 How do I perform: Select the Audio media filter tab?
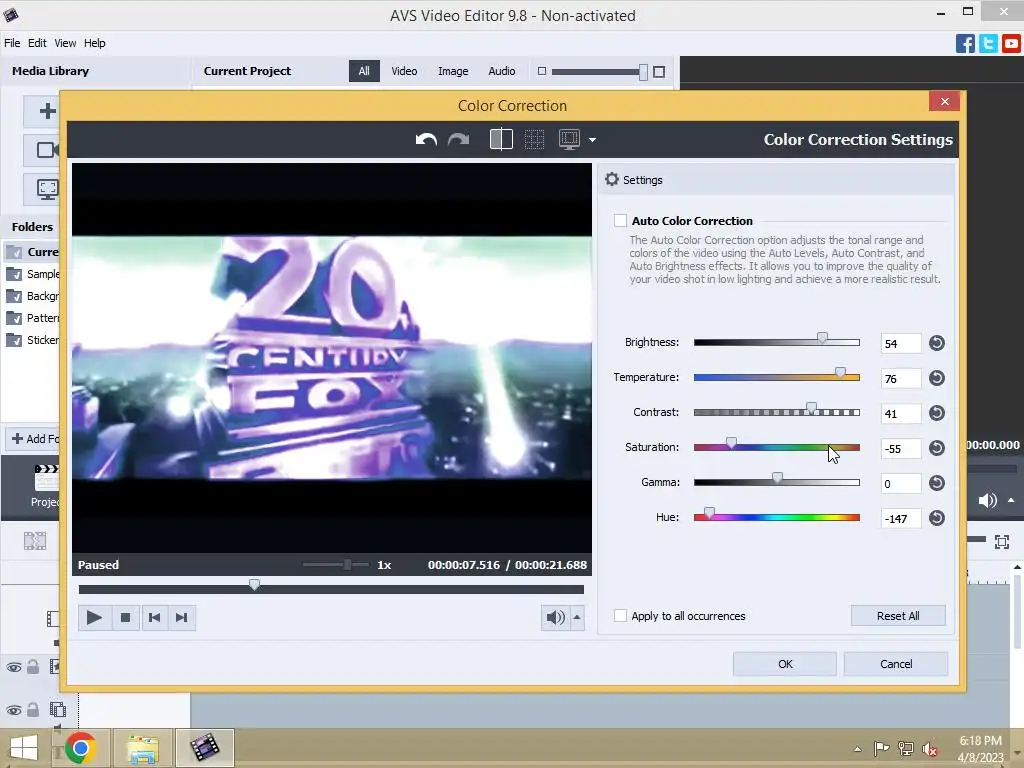pyautogui.click(x=502, y=71)
